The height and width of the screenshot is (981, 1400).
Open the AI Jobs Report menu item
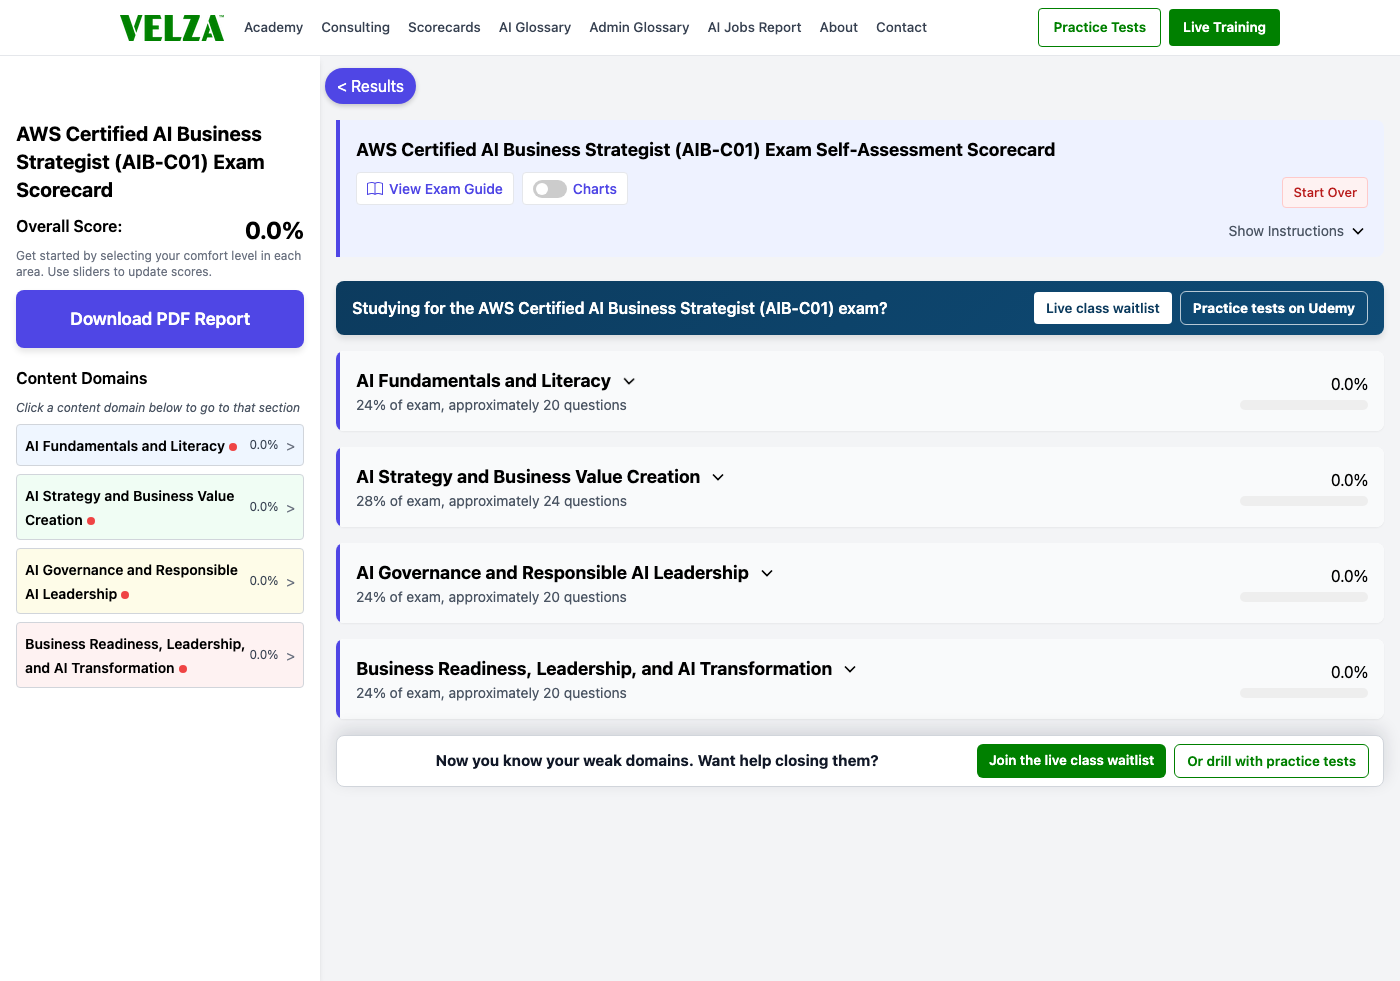point(754,27)
